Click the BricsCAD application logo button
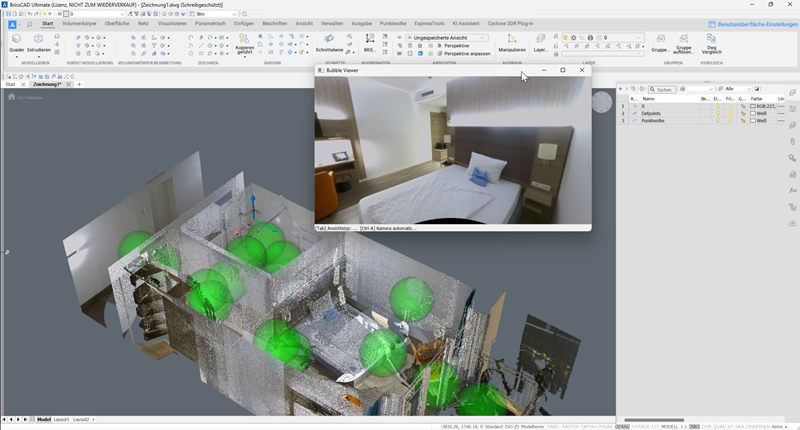This screenshot has width=800, height=430. click(12, 24)
